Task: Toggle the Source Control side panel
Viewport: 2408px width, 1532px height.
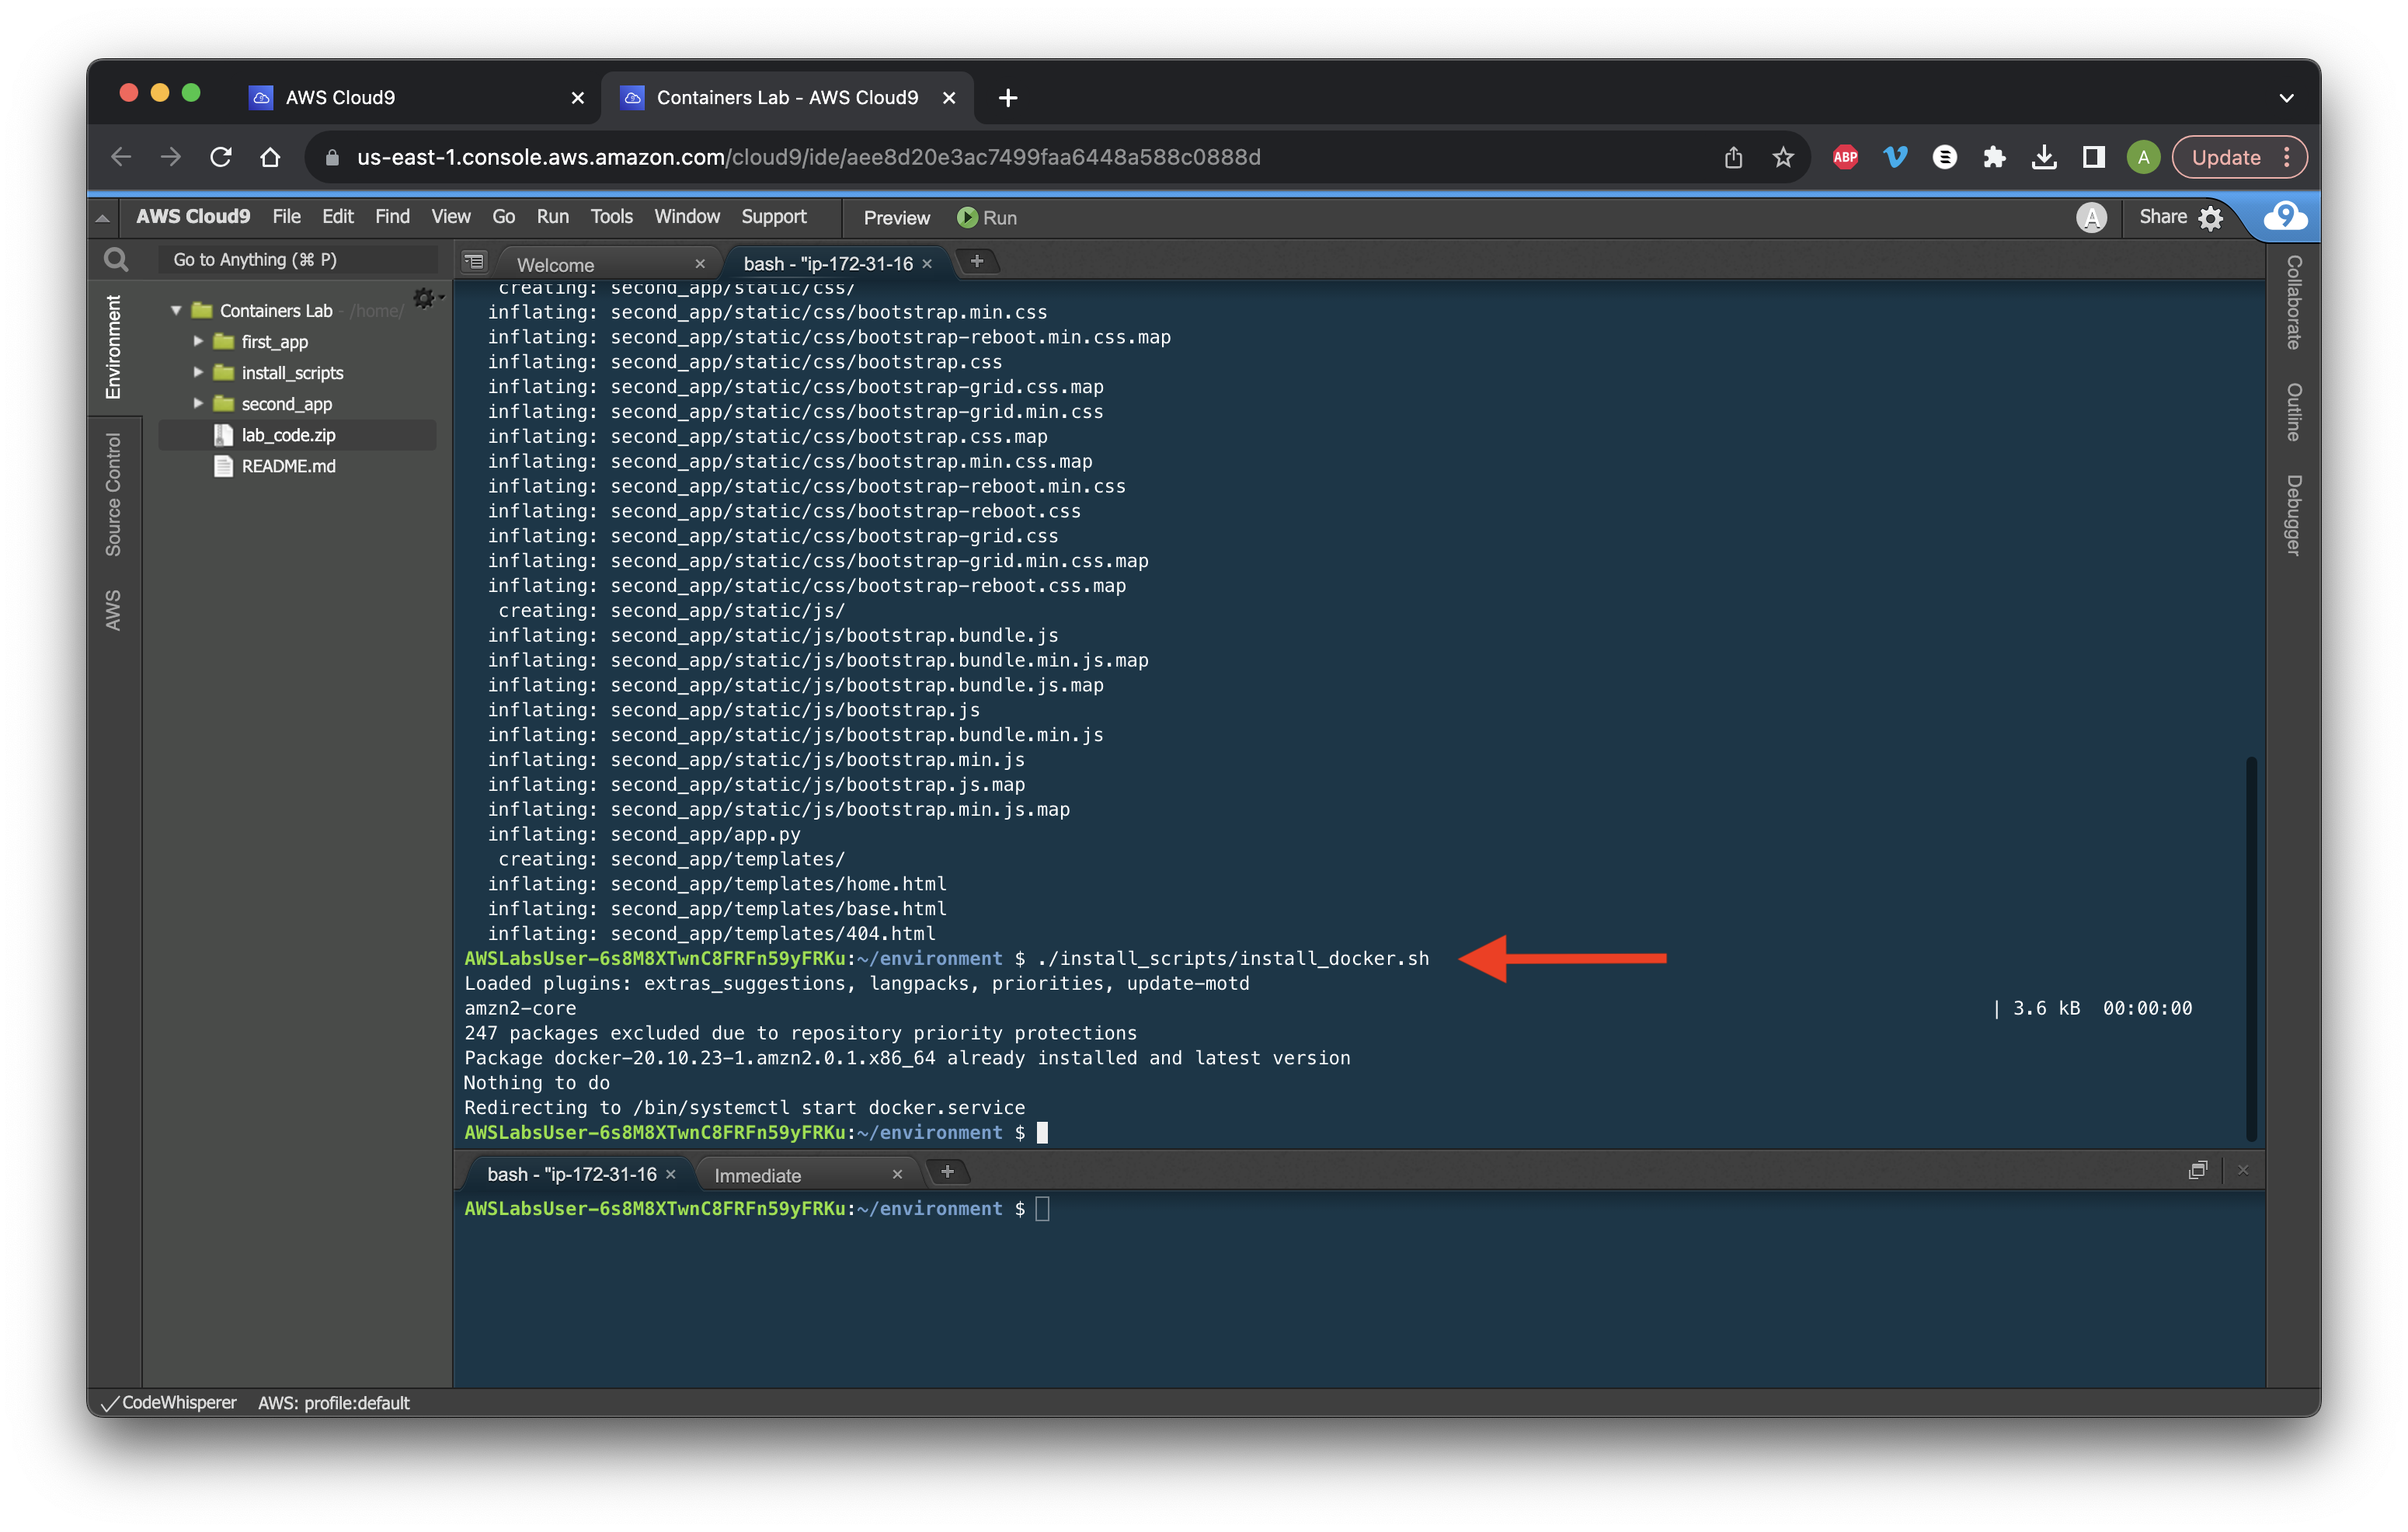Action: 113,494
